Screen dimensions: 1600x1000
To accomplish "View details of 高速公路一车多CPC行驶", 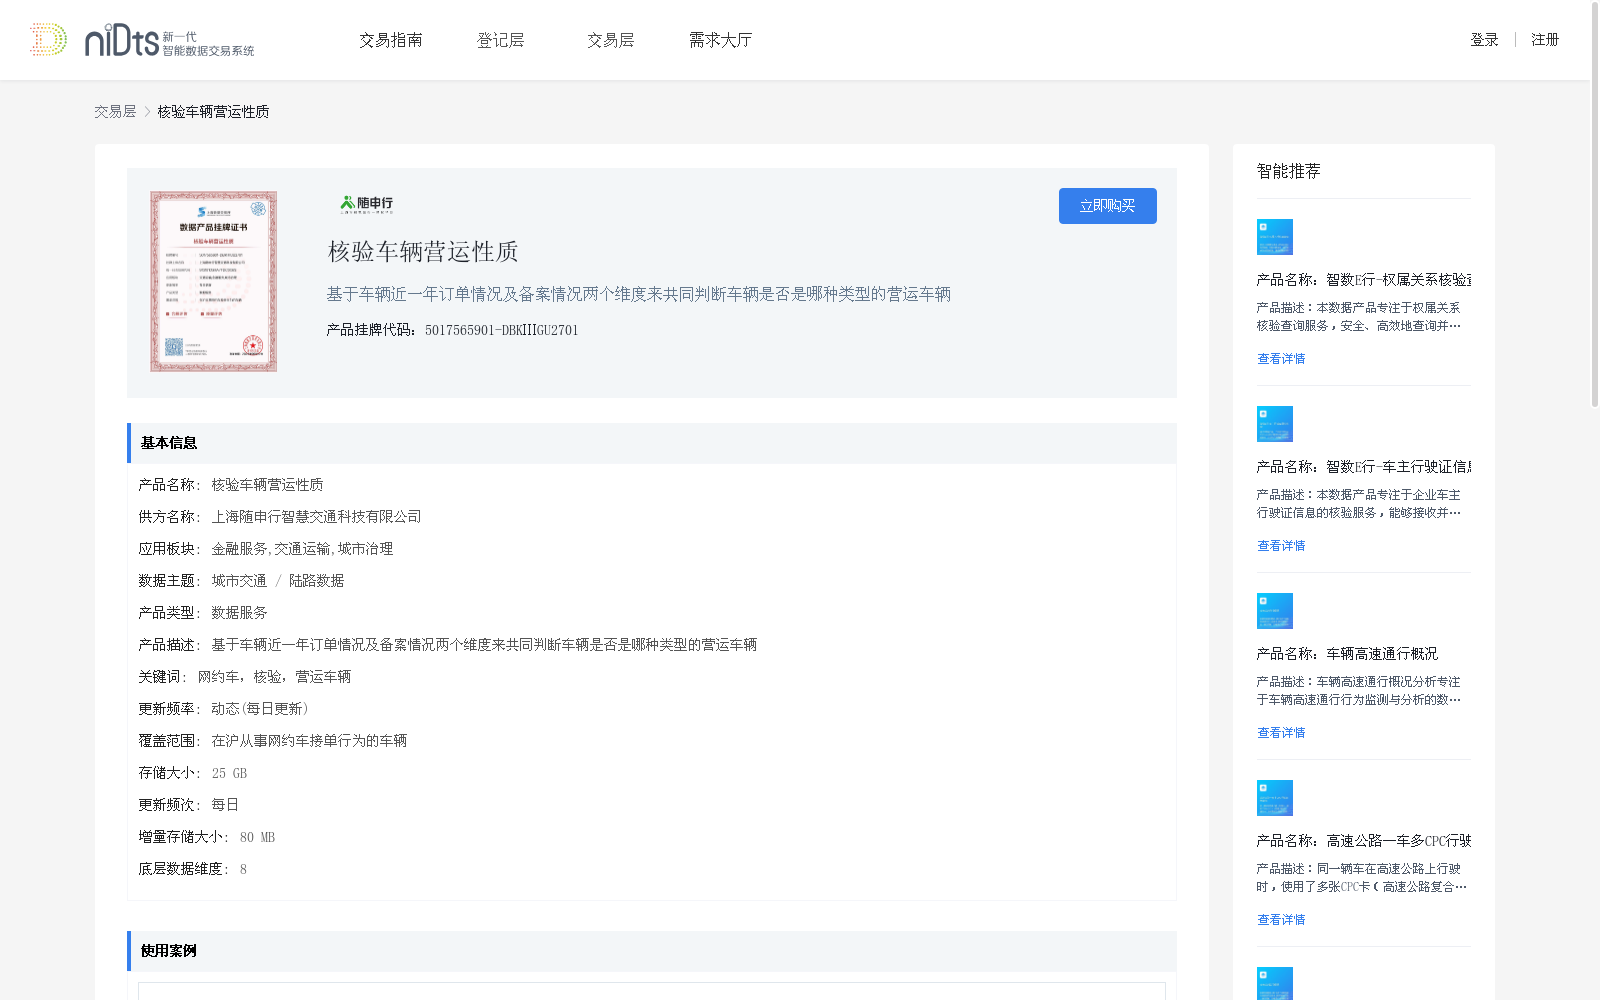I will [x=1281, y=920].
